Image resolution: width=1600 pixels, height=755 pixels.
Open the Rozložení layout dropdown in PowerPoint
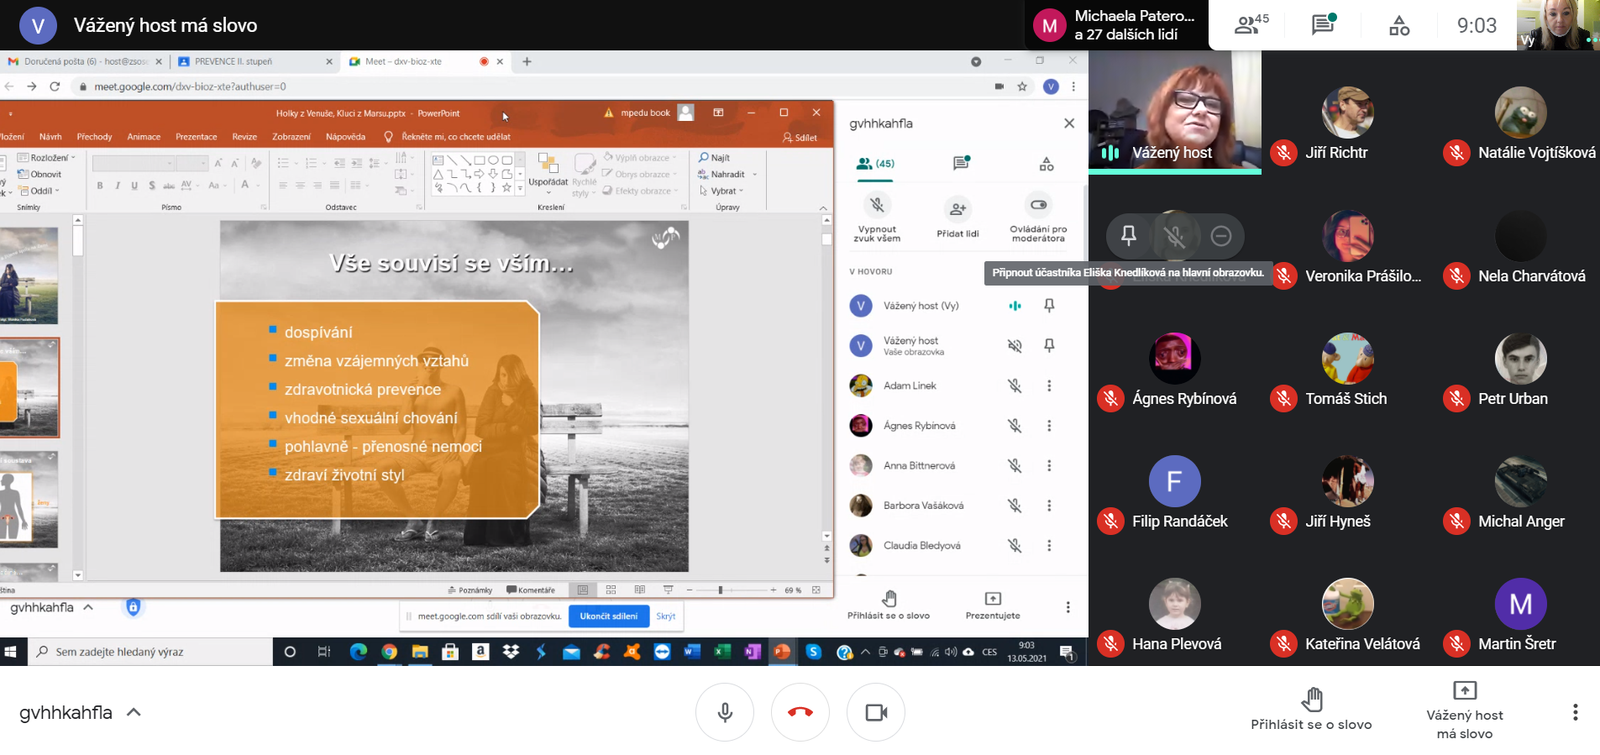pos(47,158)
